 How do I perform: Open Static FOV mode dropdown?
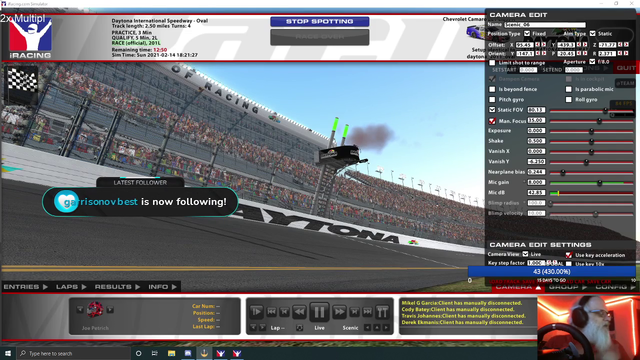coord(492,110)
